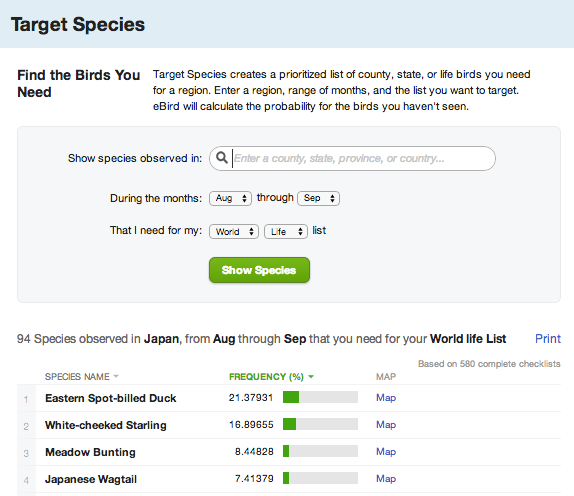Open the World region list dropdown
The width and height of the screenshot is (574, 496).
click(234, 231)
